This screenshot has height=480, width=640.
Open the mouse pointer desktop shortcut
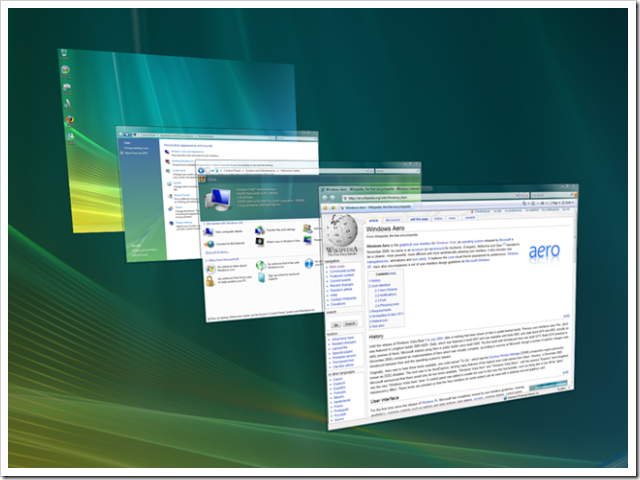point(68,103)
